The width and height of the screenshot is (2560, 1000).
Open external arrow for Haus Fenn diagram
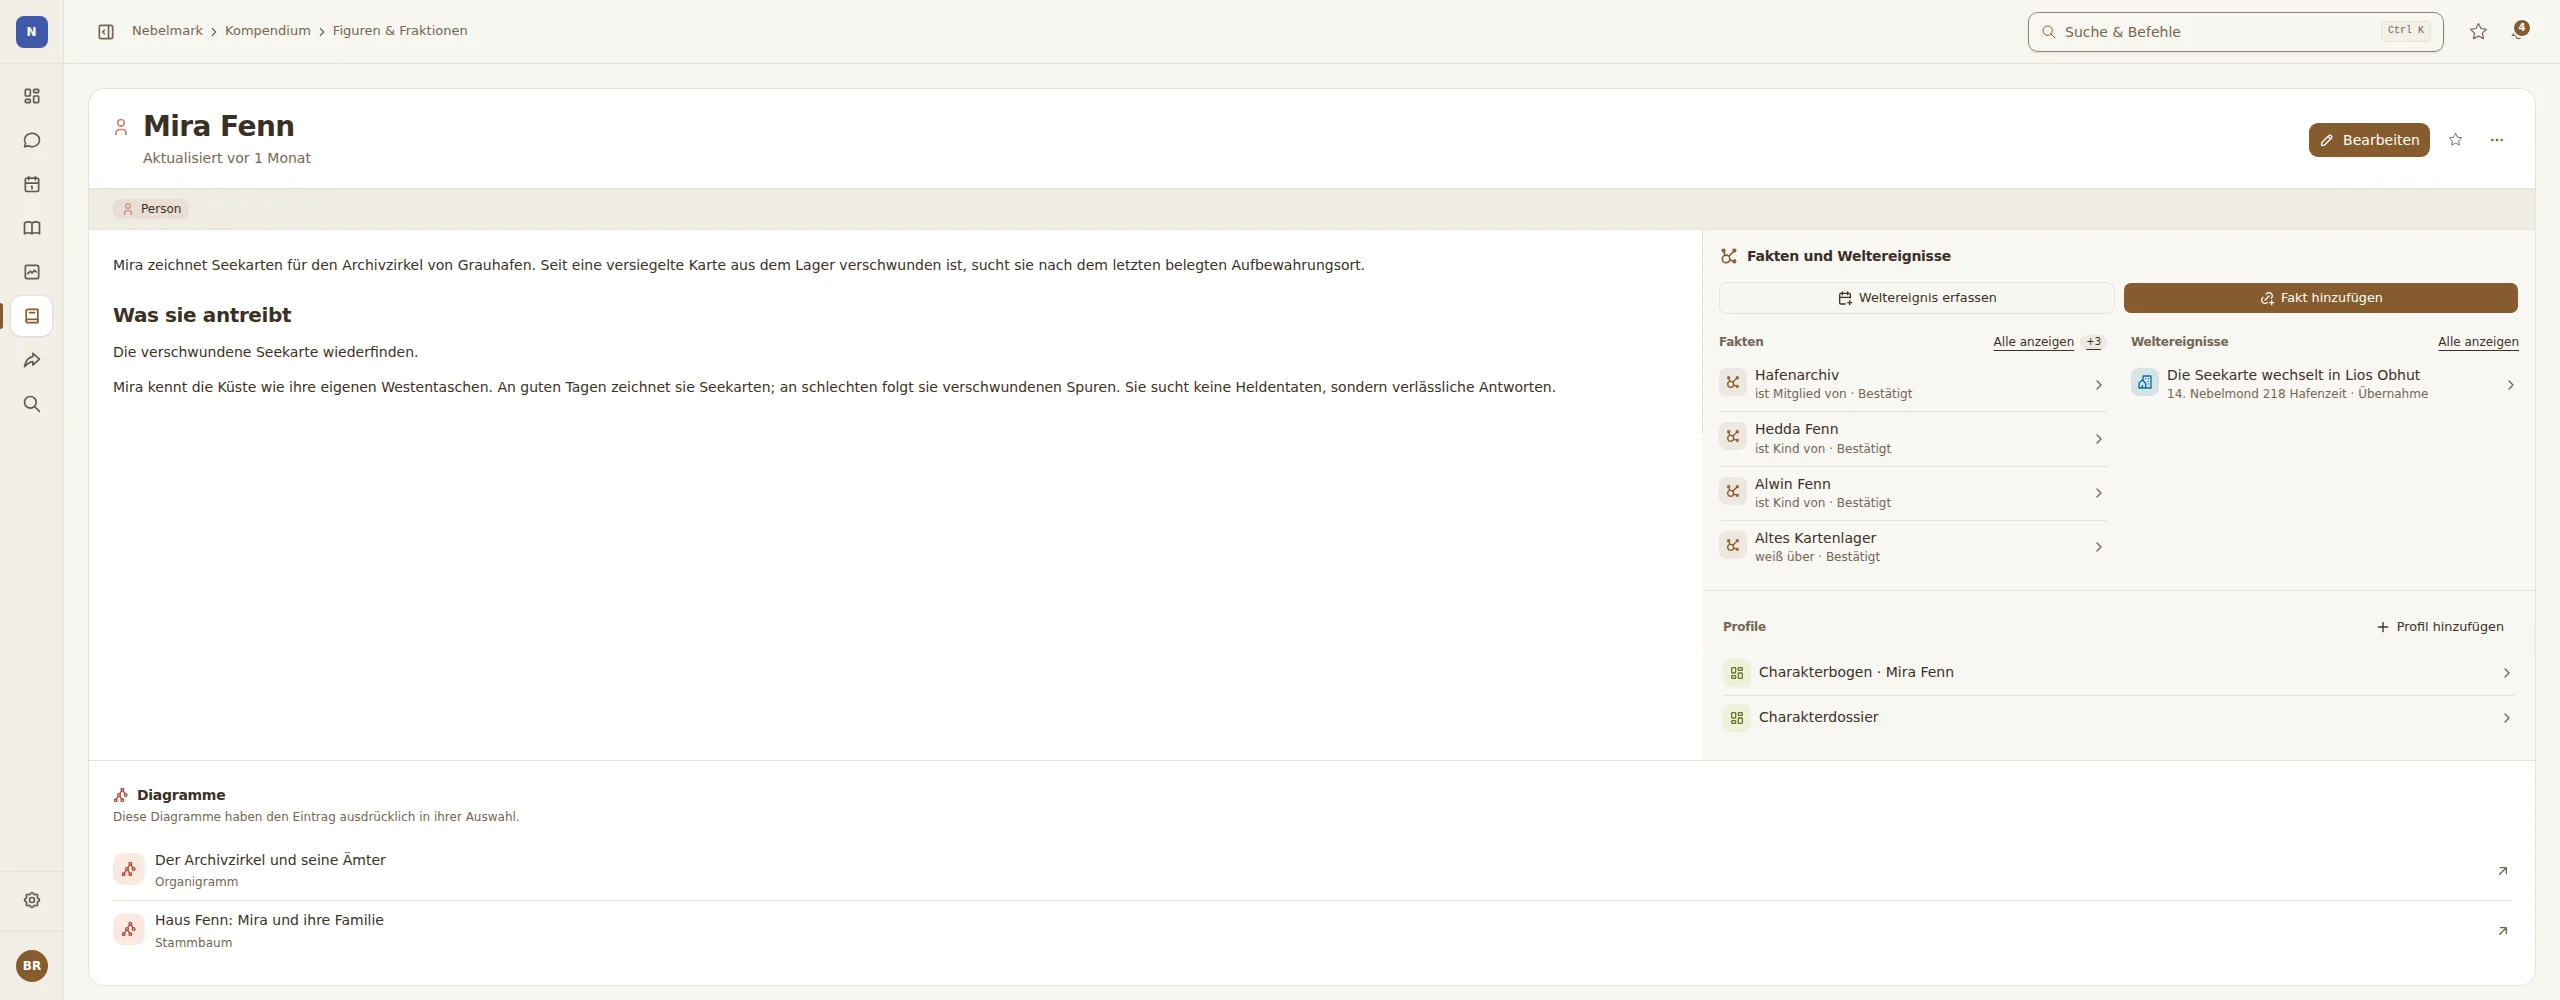point(2503,931)
